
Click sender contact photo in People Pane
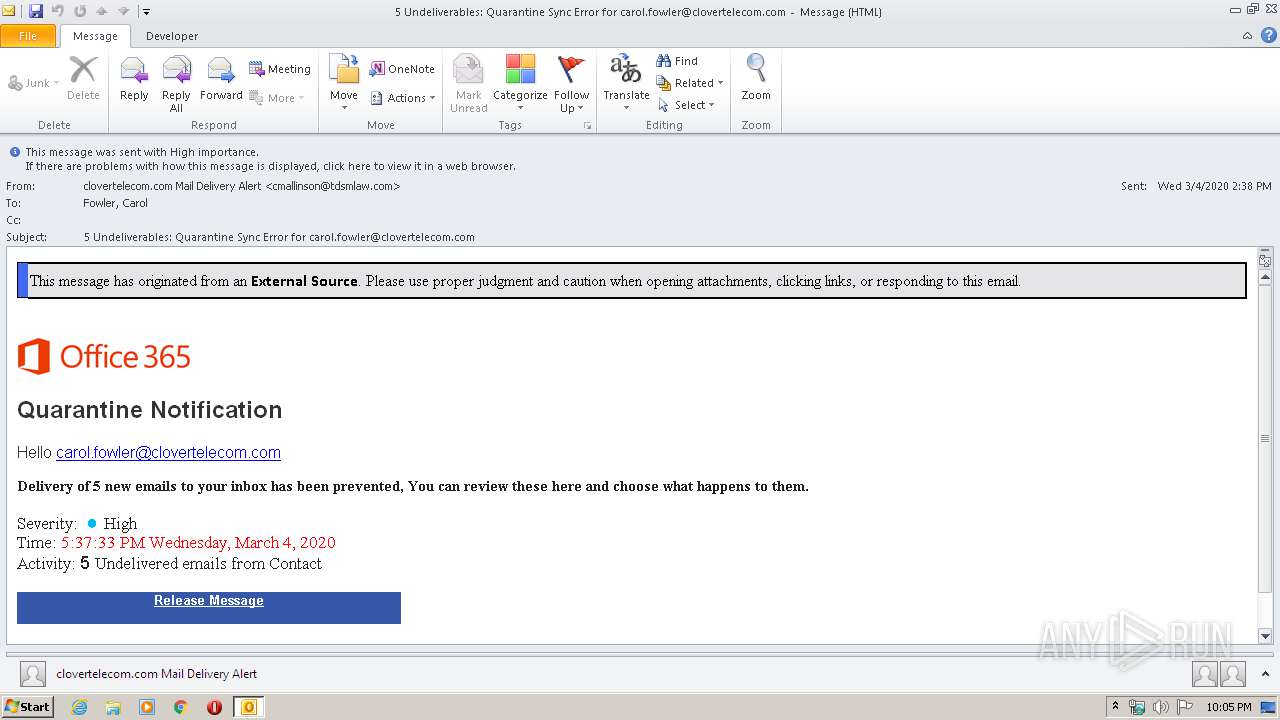point(33,674)
